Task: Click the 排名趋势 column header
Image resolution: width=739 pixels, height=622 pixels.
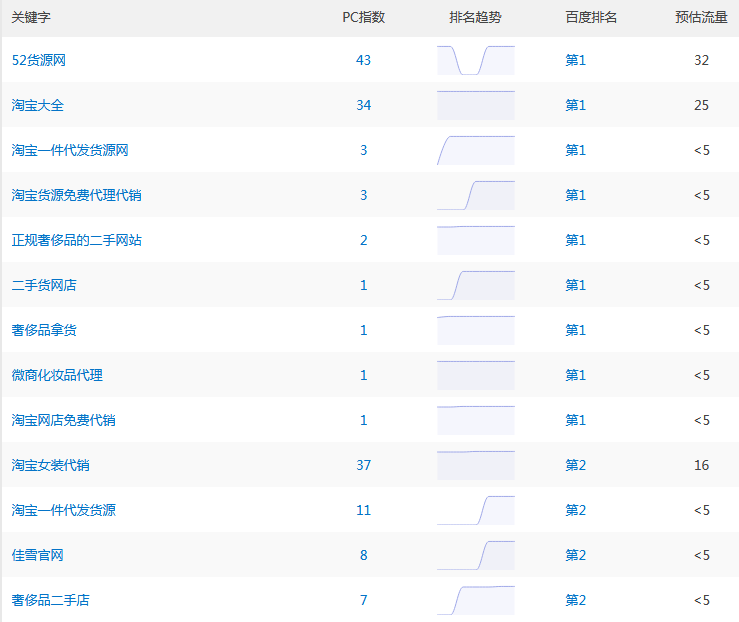Action: tap(476, 17)
